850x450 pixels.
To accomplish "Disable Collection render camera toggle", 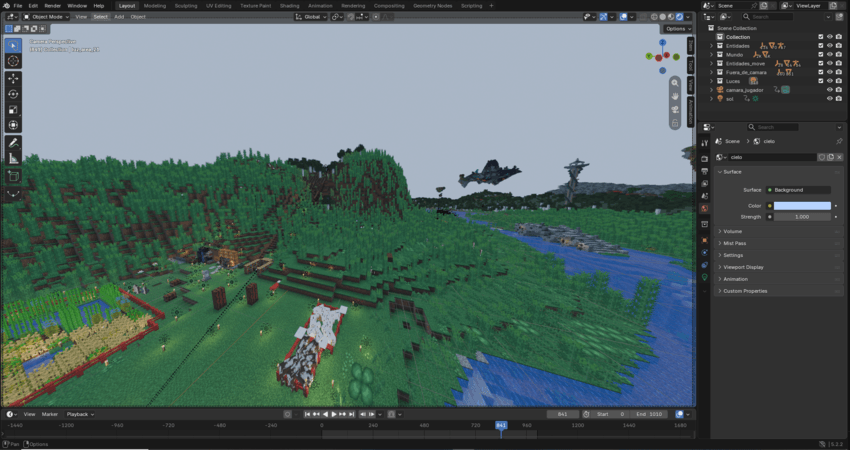I will point(839,37).
